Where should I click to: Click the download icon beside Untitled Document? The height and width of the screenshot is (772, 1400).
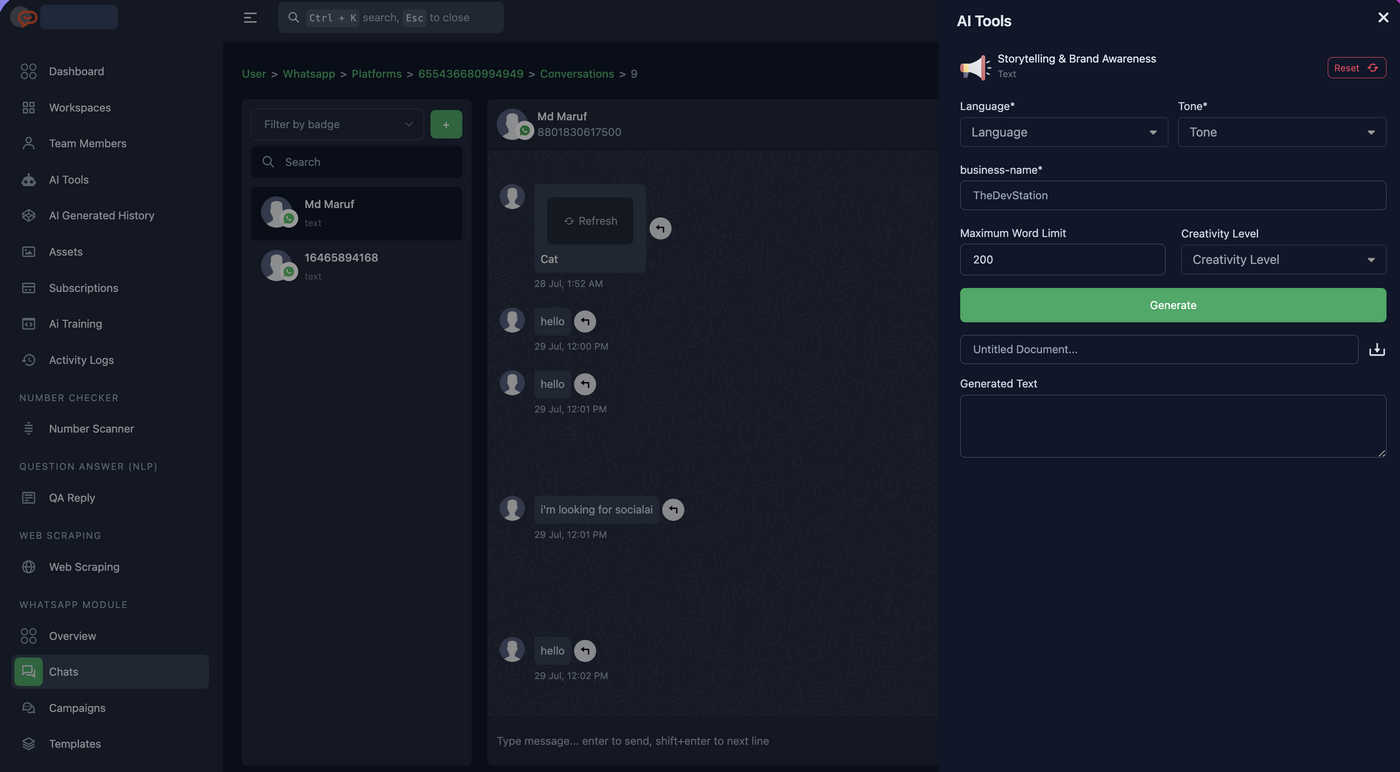tap(1377, 350)
